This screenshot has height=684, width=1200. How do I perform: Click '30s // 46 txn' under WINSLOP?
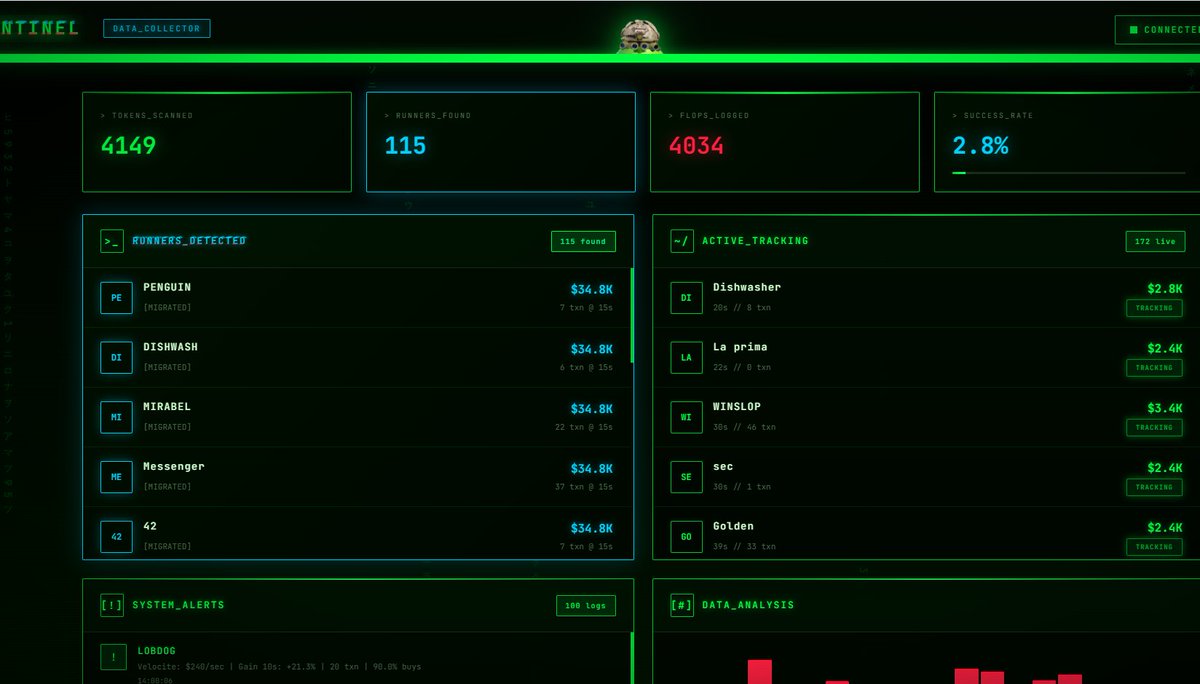pos(744,427)
